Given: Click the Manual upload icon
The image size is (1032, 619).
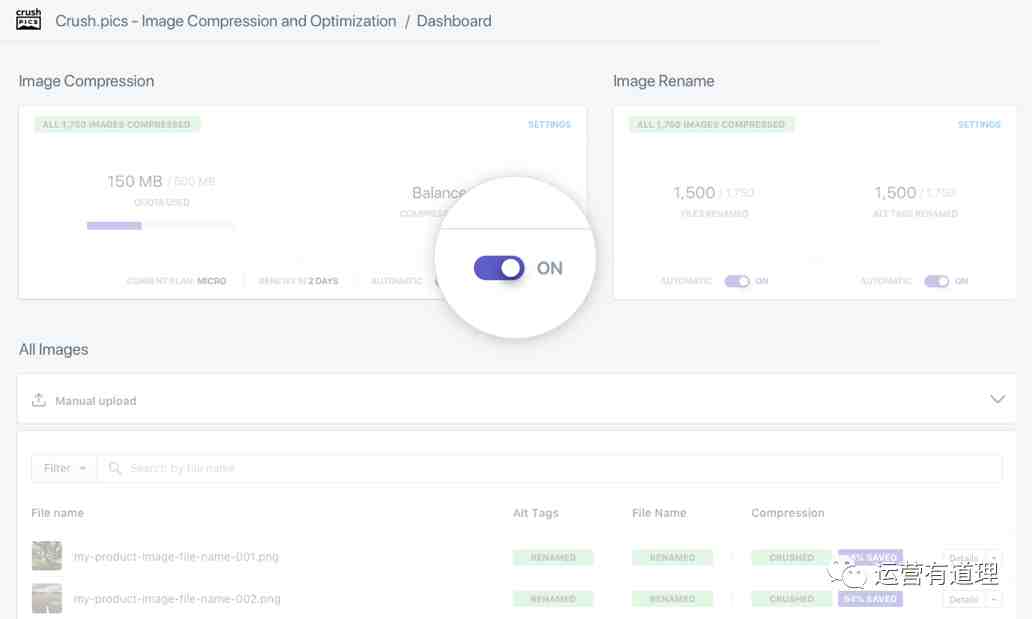Looking at the screenshot, I should click(39, 400).
